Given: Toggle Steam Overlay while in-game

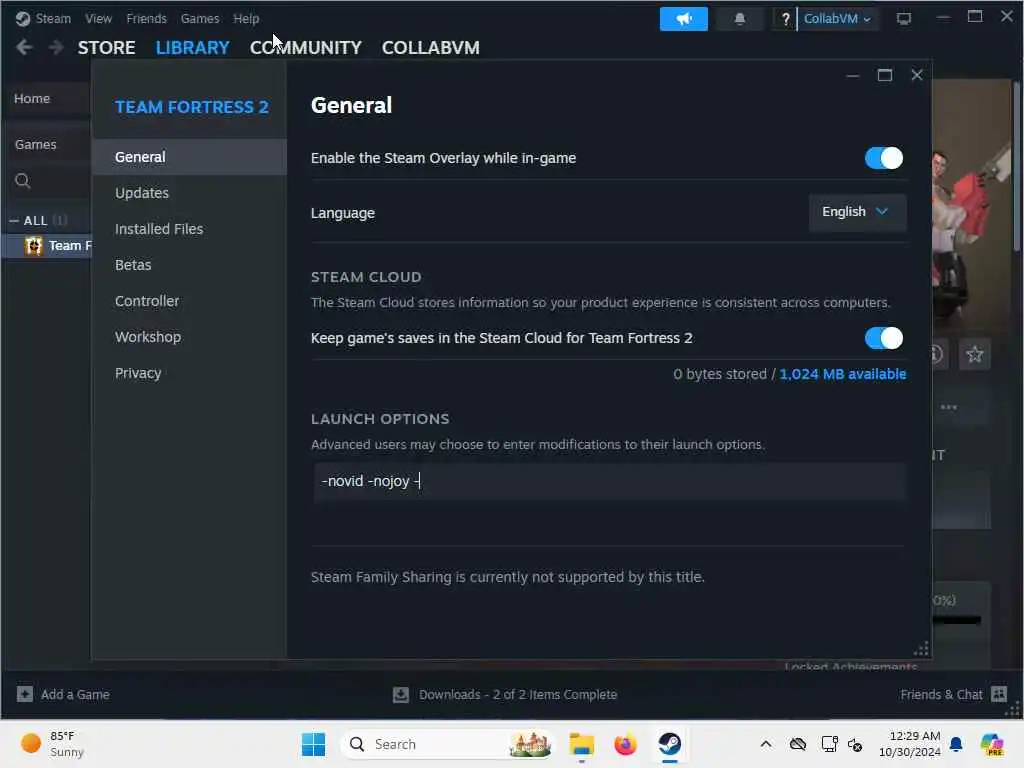Looking at the screenshot, I should coord(884,158).
